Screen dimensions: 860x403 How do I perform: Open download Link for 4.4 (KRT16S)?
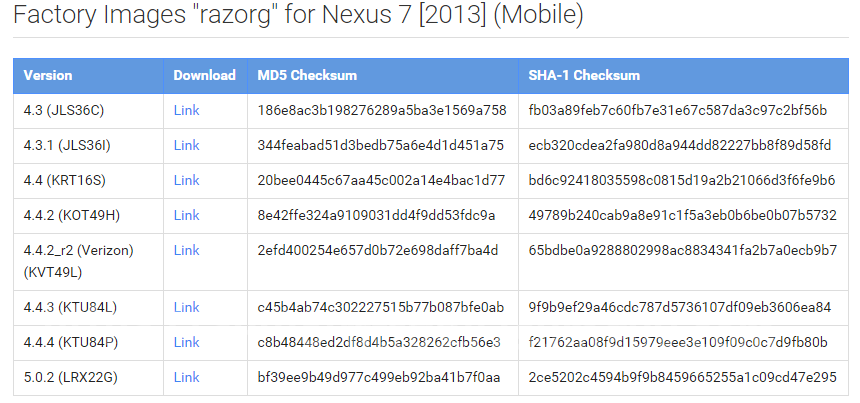186,180
